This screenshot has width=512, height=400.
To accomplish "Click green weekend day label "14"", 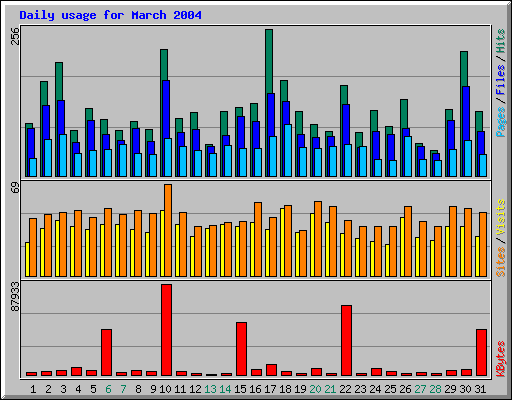I will (x=225, y=389).
